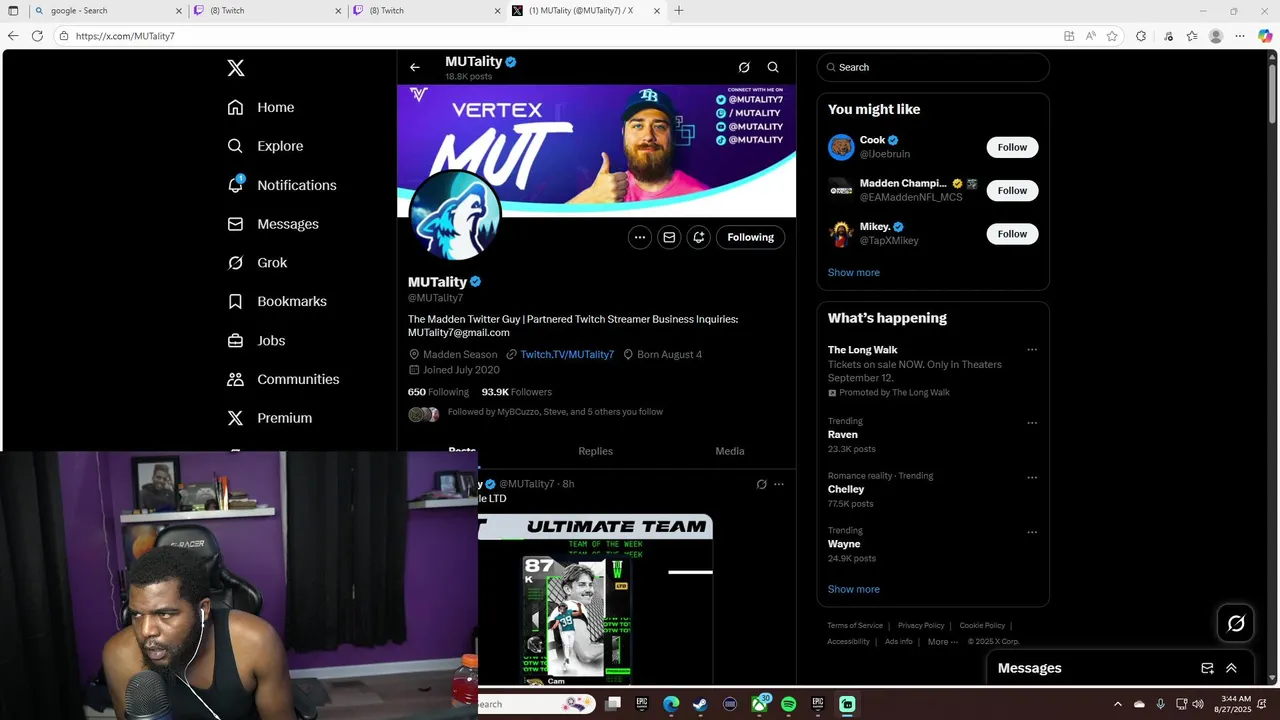
Task: Follow Madden Championship Series account
Action: click(x=1012, y=190)
